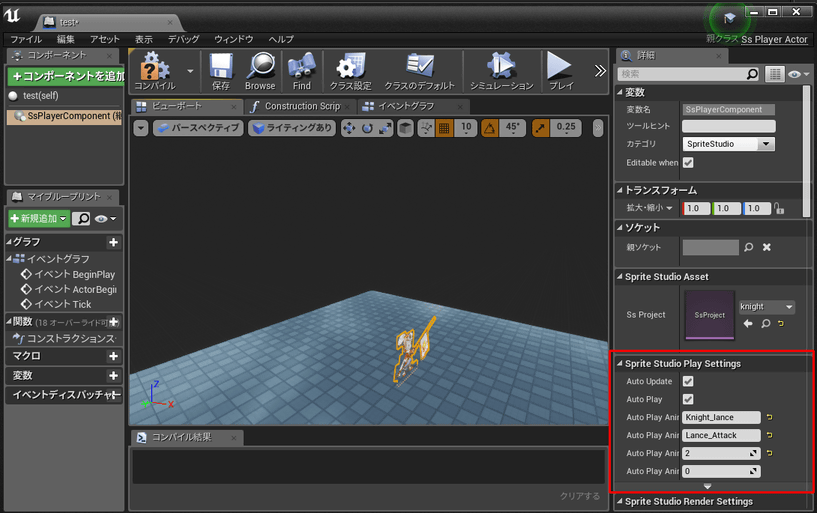Switch to the Event Graph (イベントグラフ) tab
The width and height of the screenshot is (817, 513).
click(413, 106)
